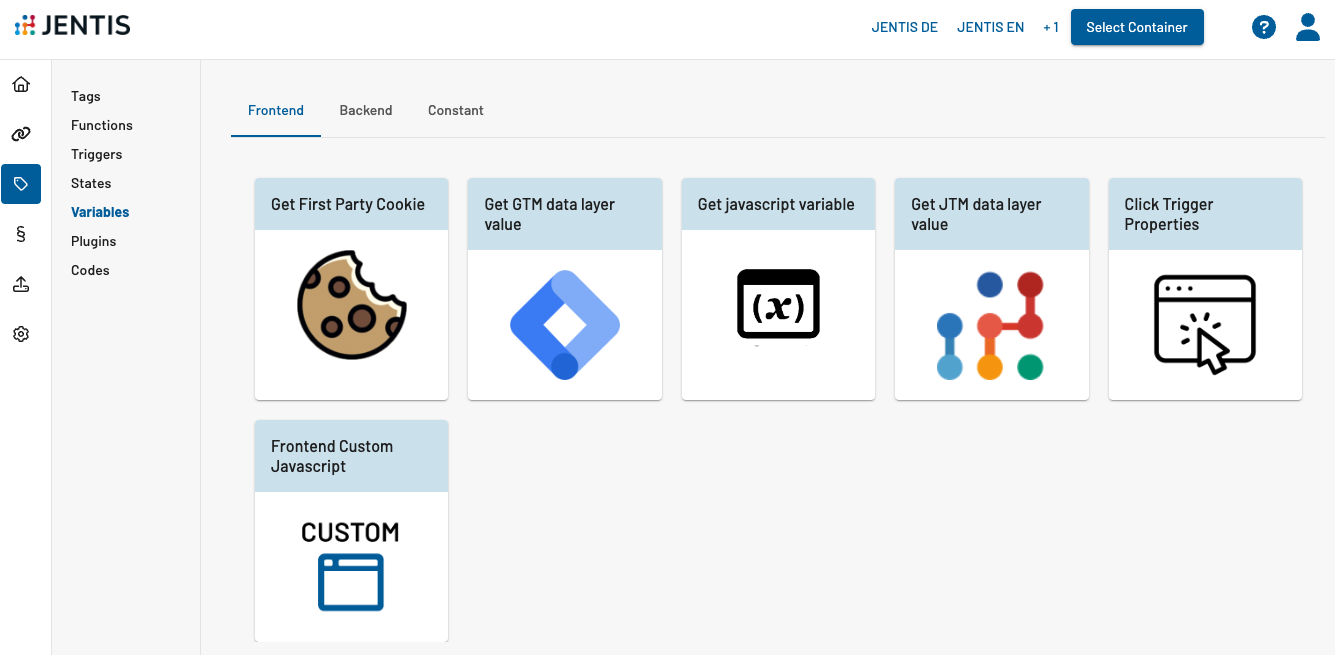
Task: Open the home icon in sidebar
Action: click(x=21, y=84)
